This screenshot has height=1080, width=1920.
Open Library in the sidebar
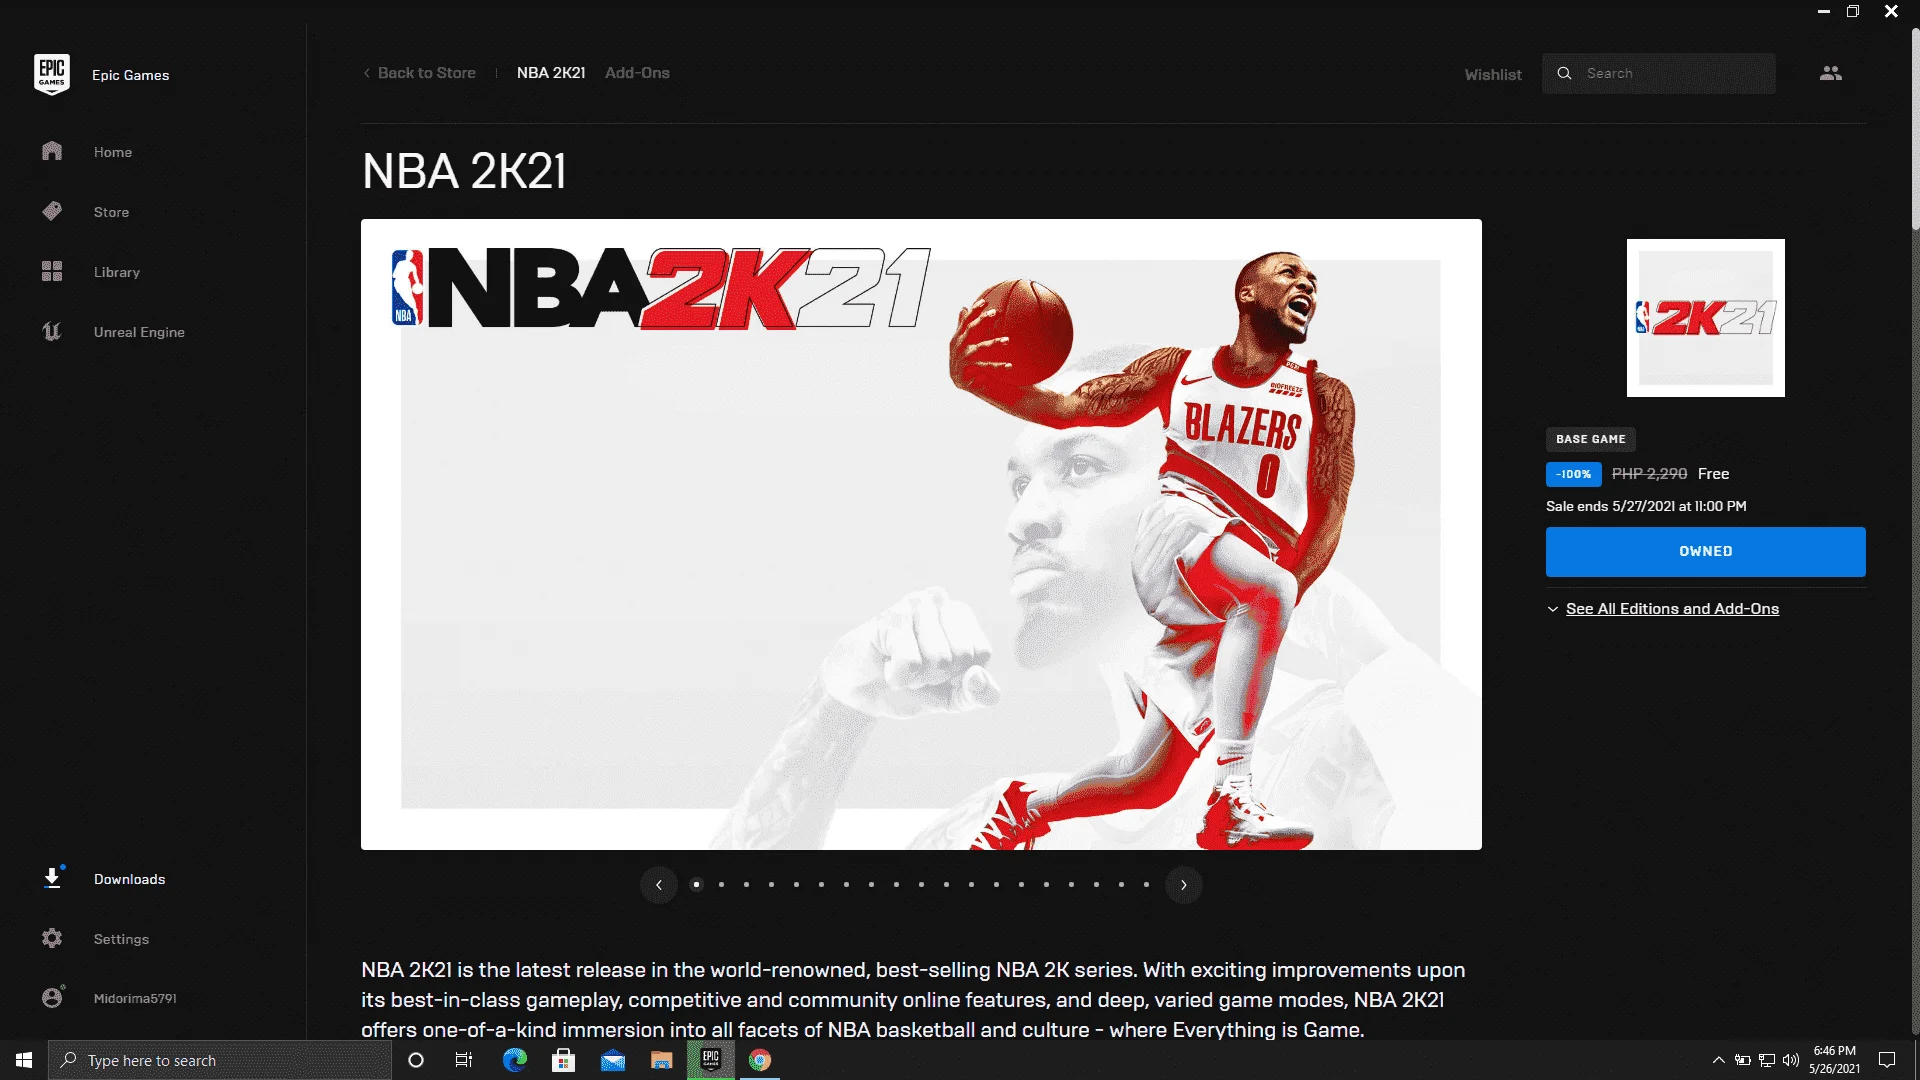117,272
